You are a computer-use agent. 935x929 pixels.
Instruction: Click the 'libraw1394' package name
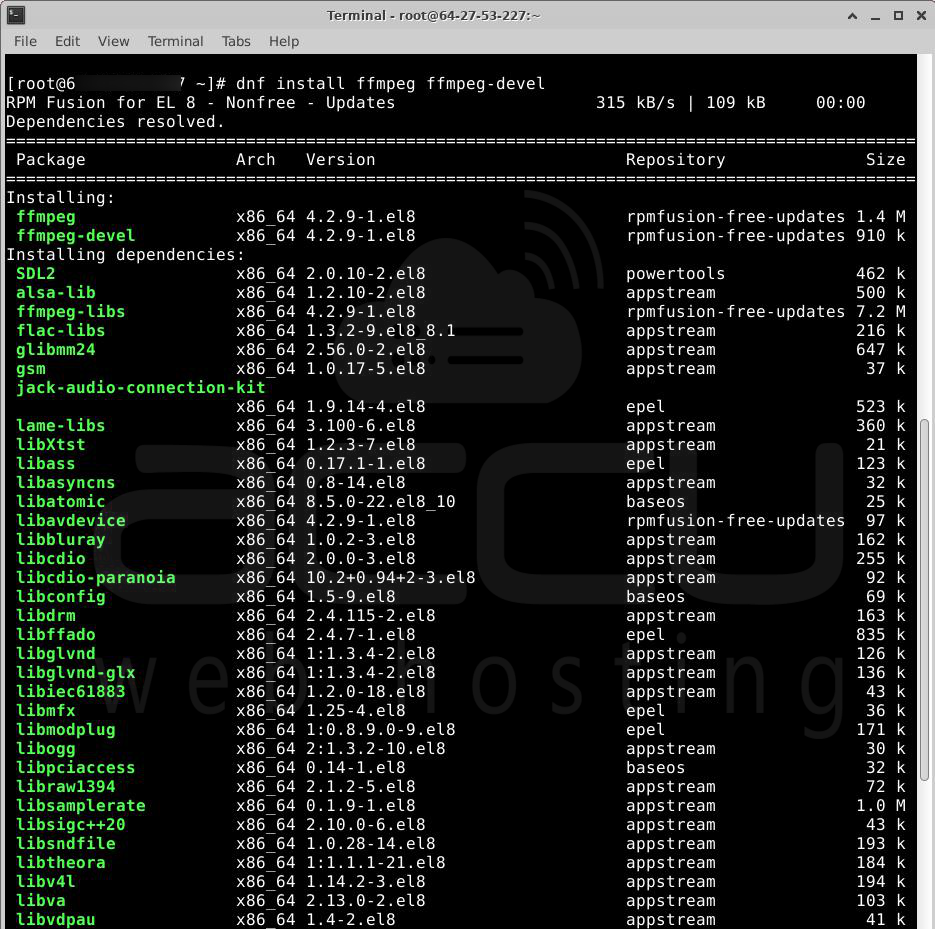(66, 786)
